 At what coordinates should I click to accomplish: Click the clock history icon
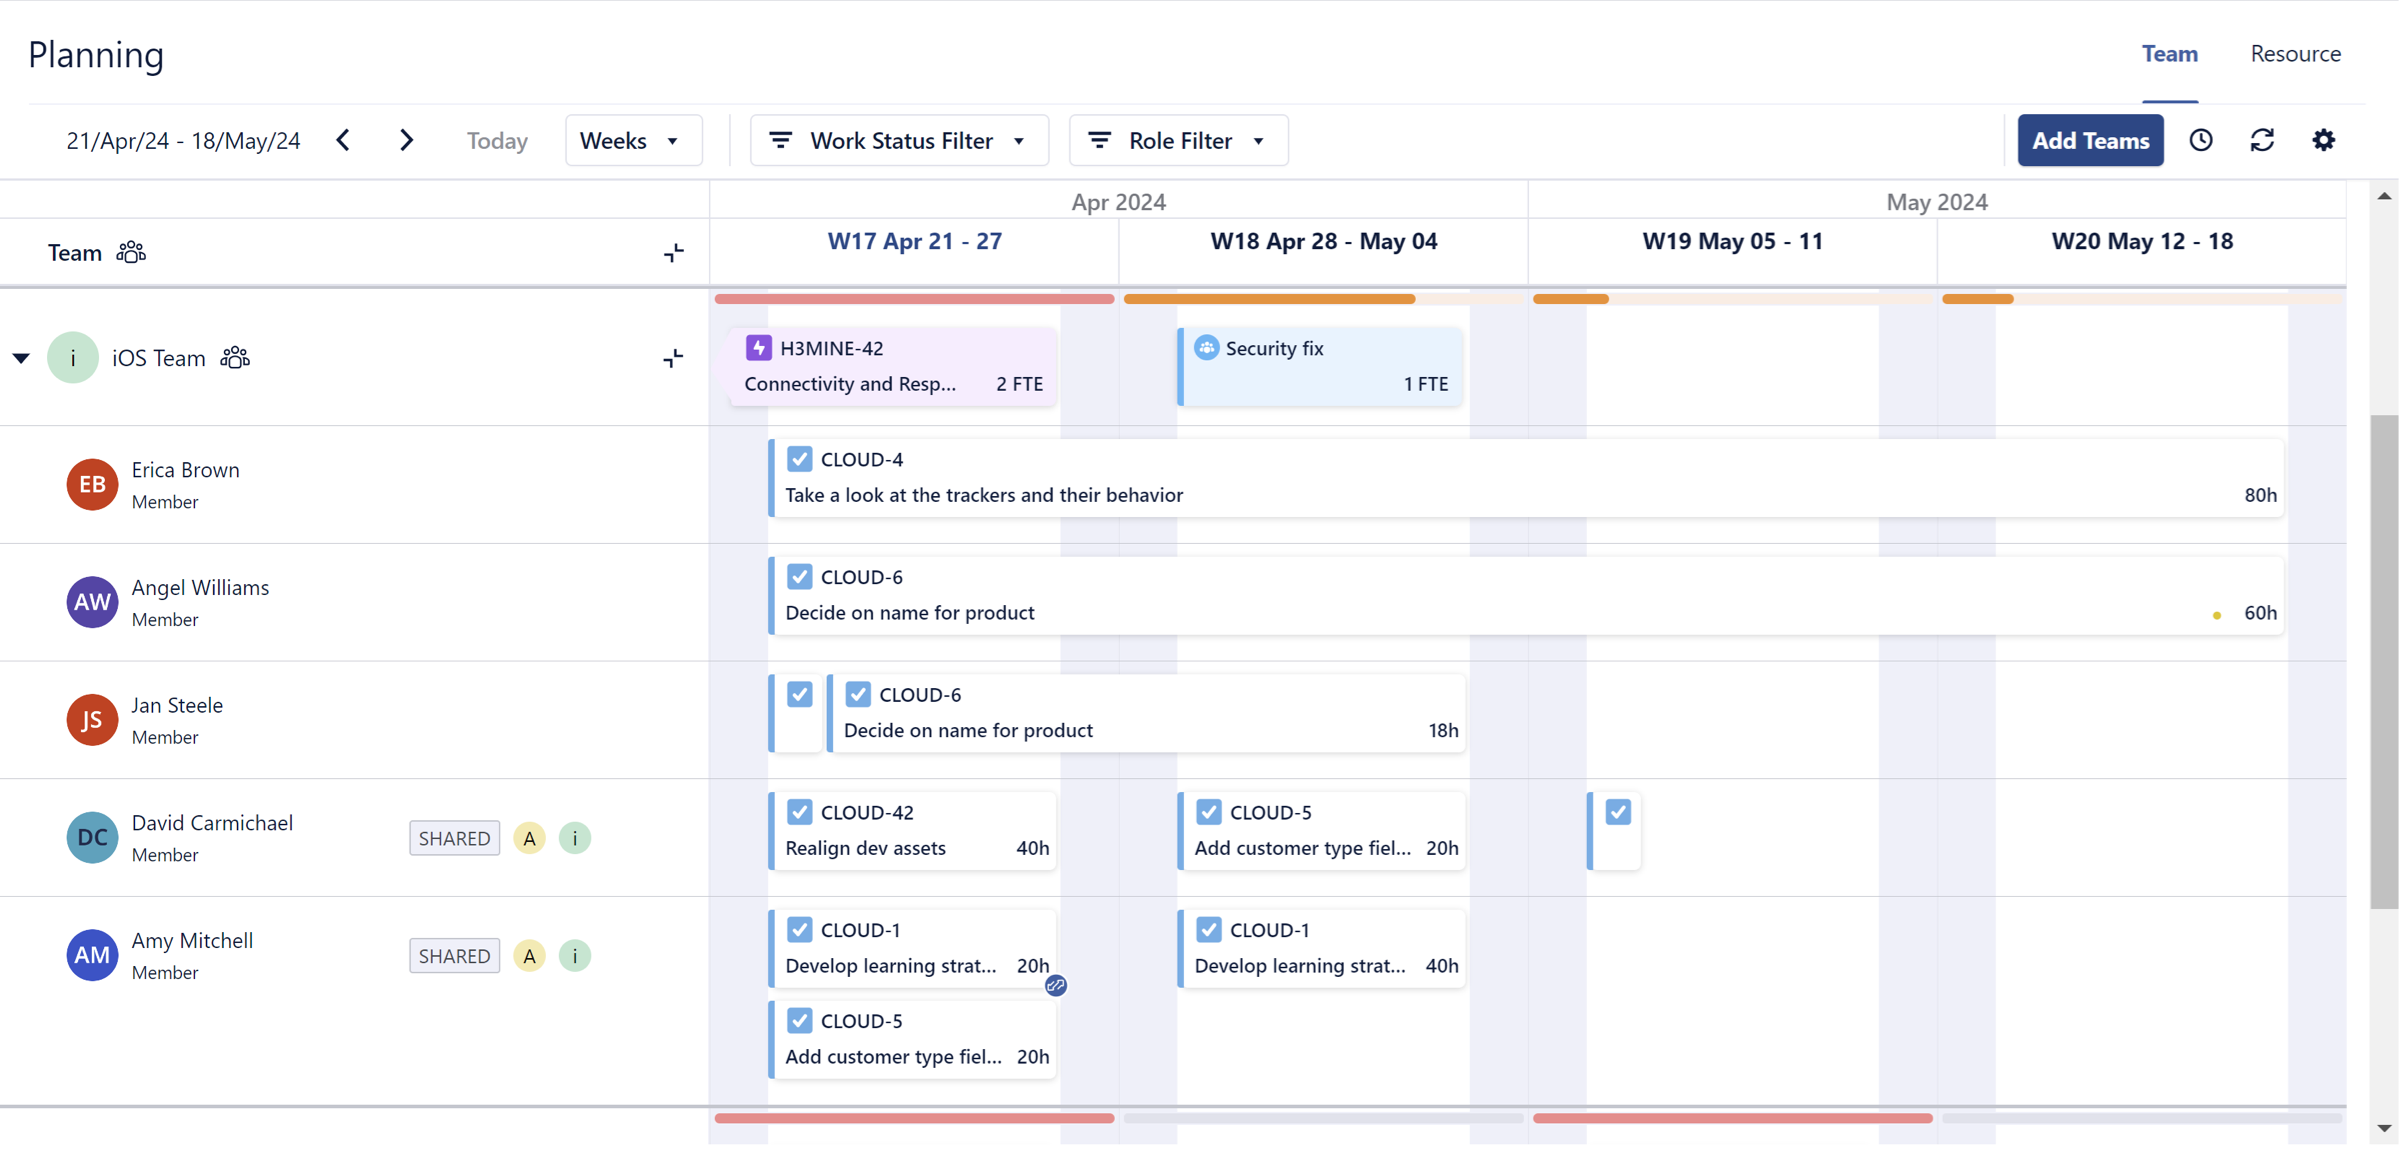coord(2200,141)
